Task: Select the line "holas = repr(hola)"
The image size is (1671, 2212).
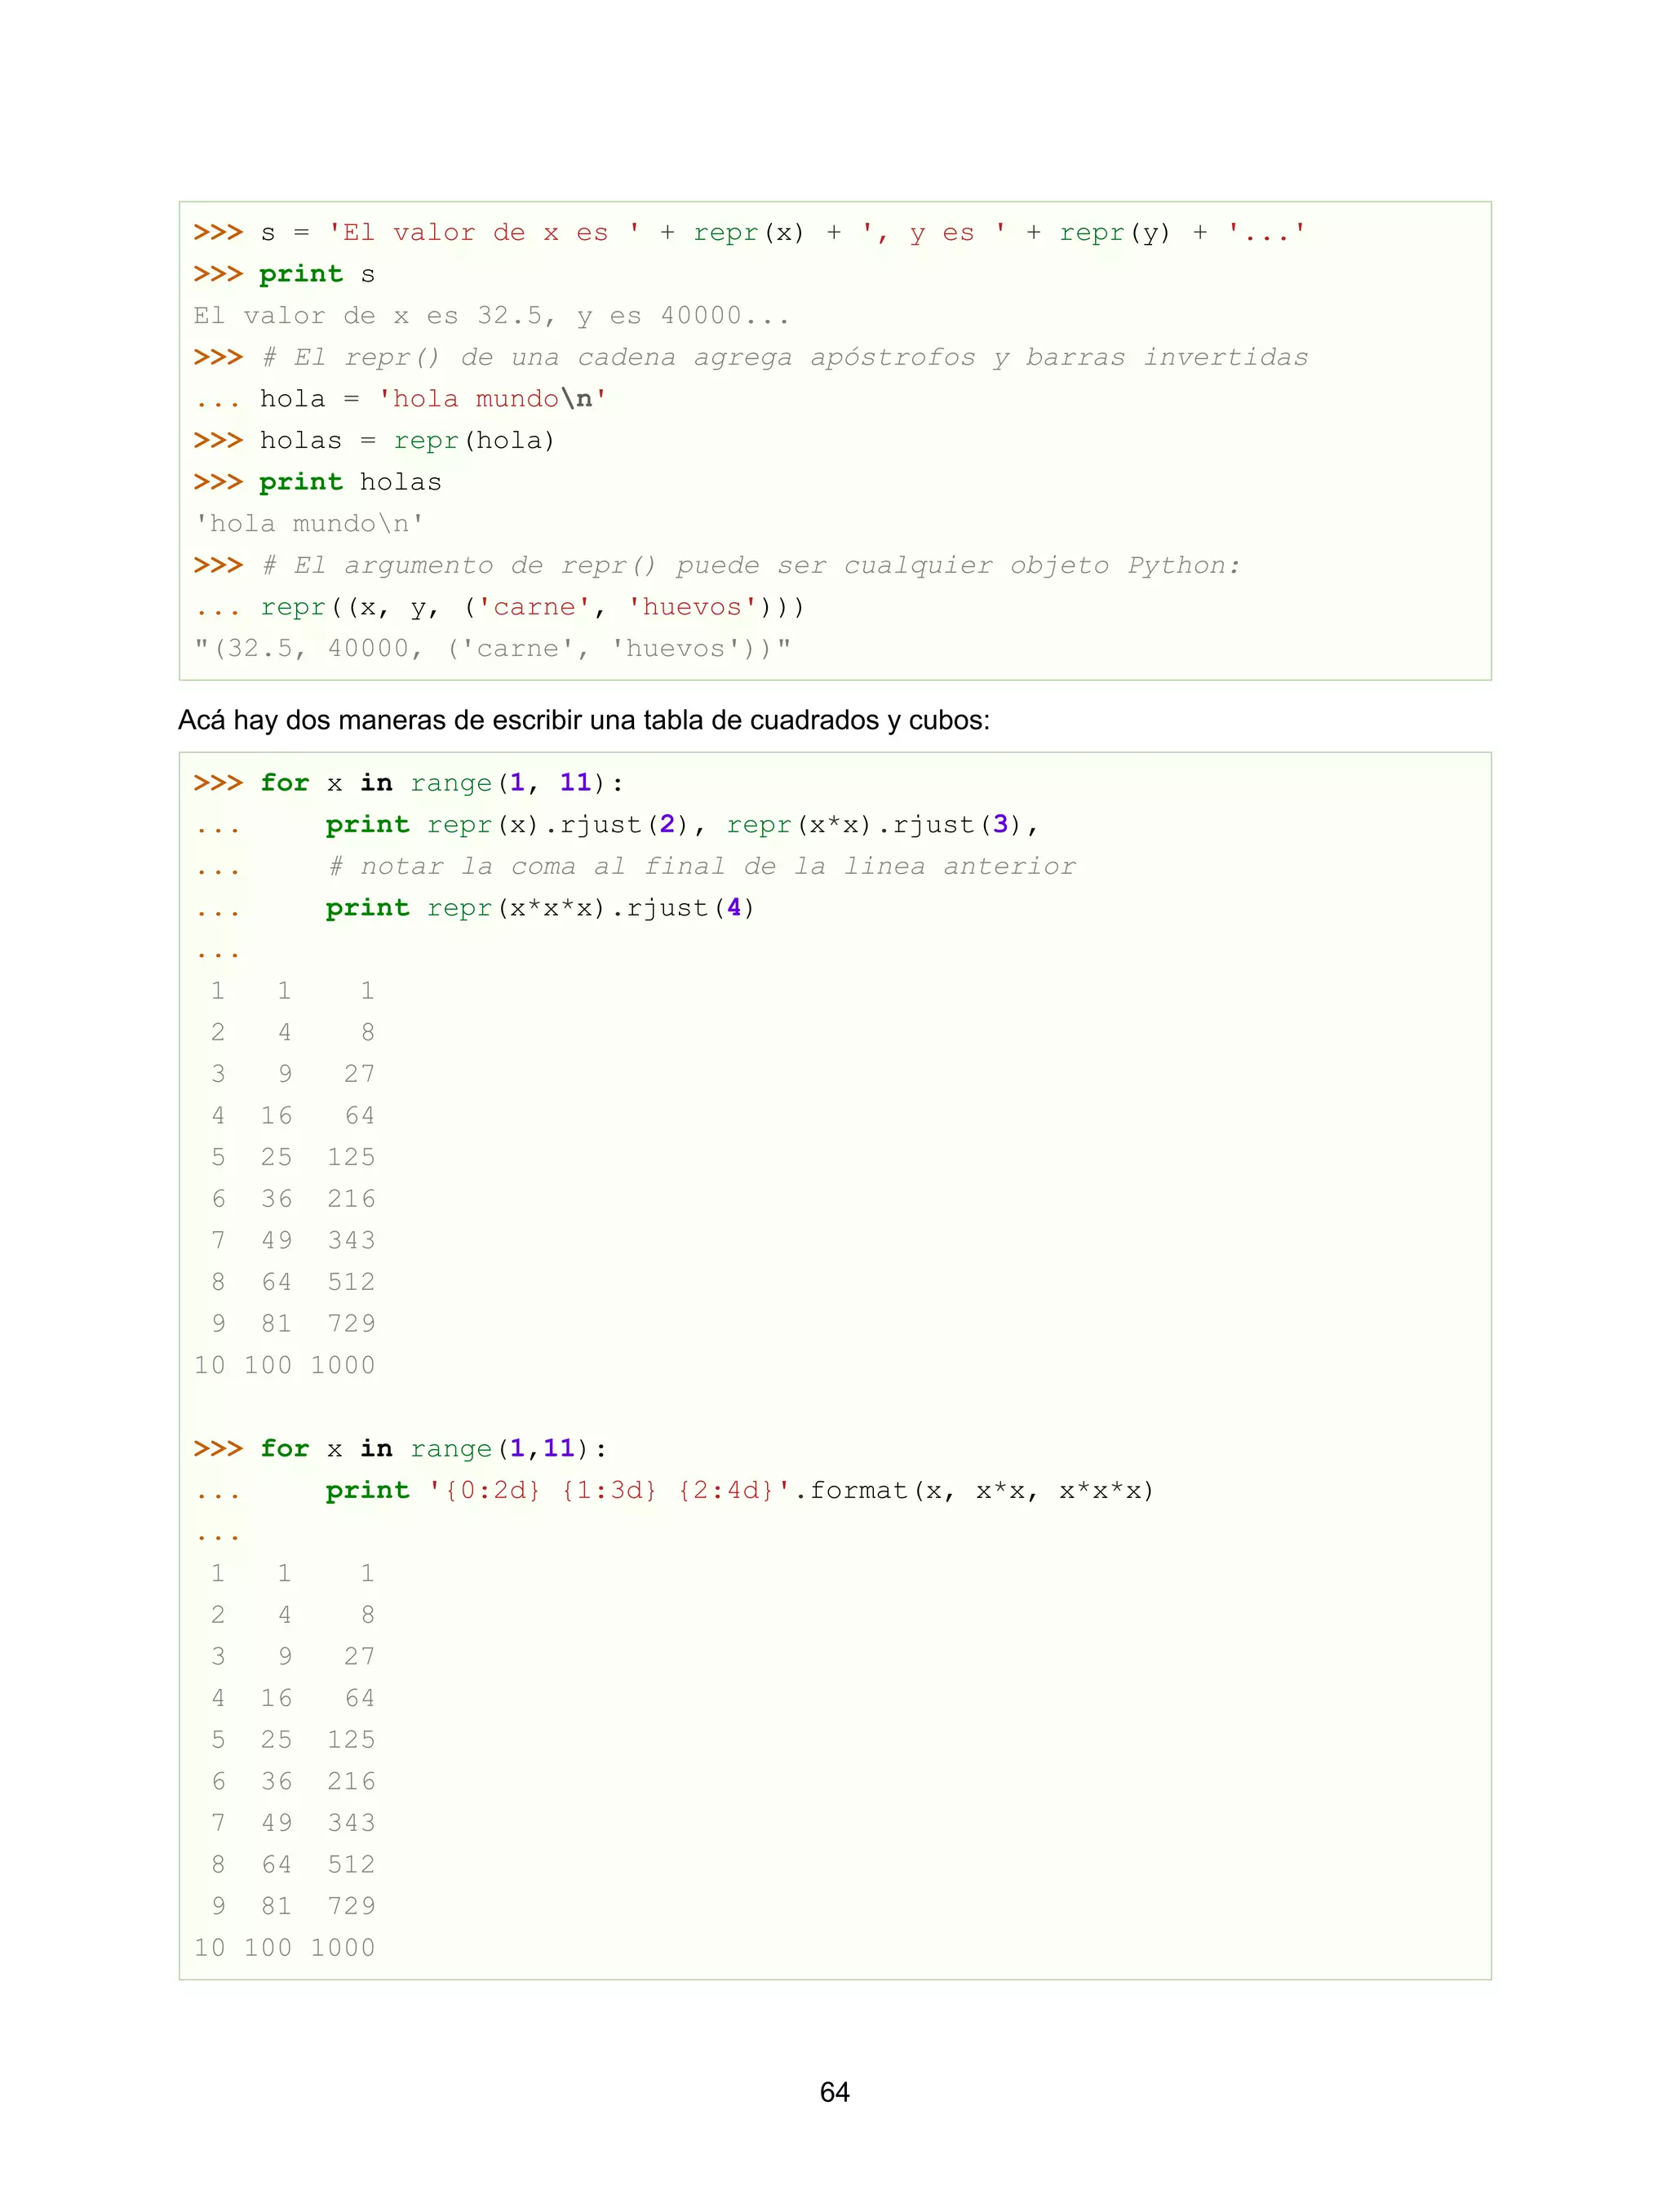Action: click(407, 441)
